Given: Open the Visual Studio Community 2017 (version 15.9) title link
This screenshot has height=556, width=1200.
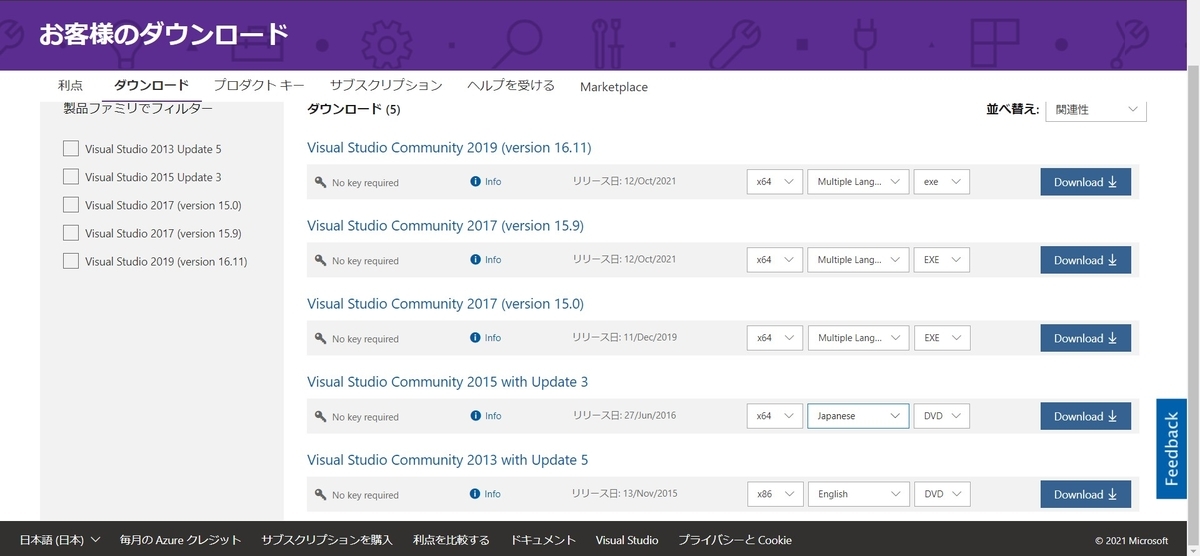Looking at the screenshot, I should (445, 226).
